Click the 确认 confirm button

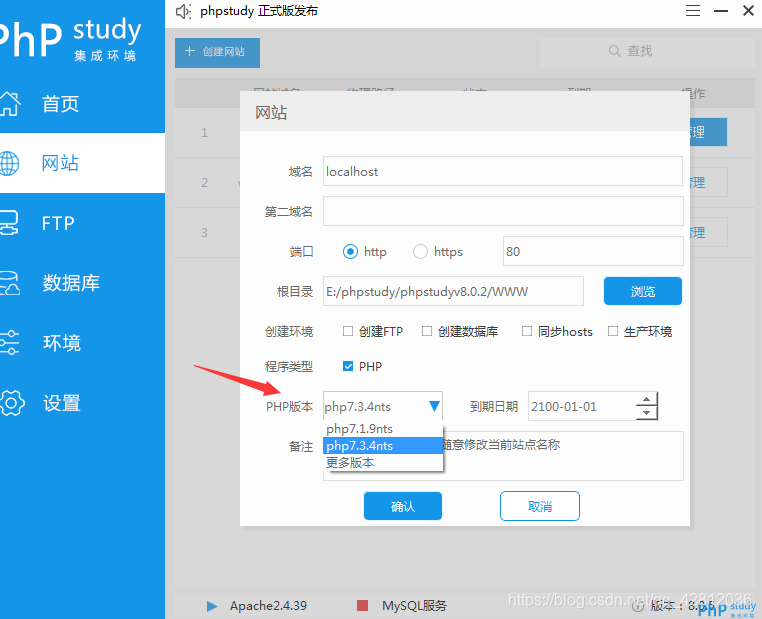(x=403, y=506)
